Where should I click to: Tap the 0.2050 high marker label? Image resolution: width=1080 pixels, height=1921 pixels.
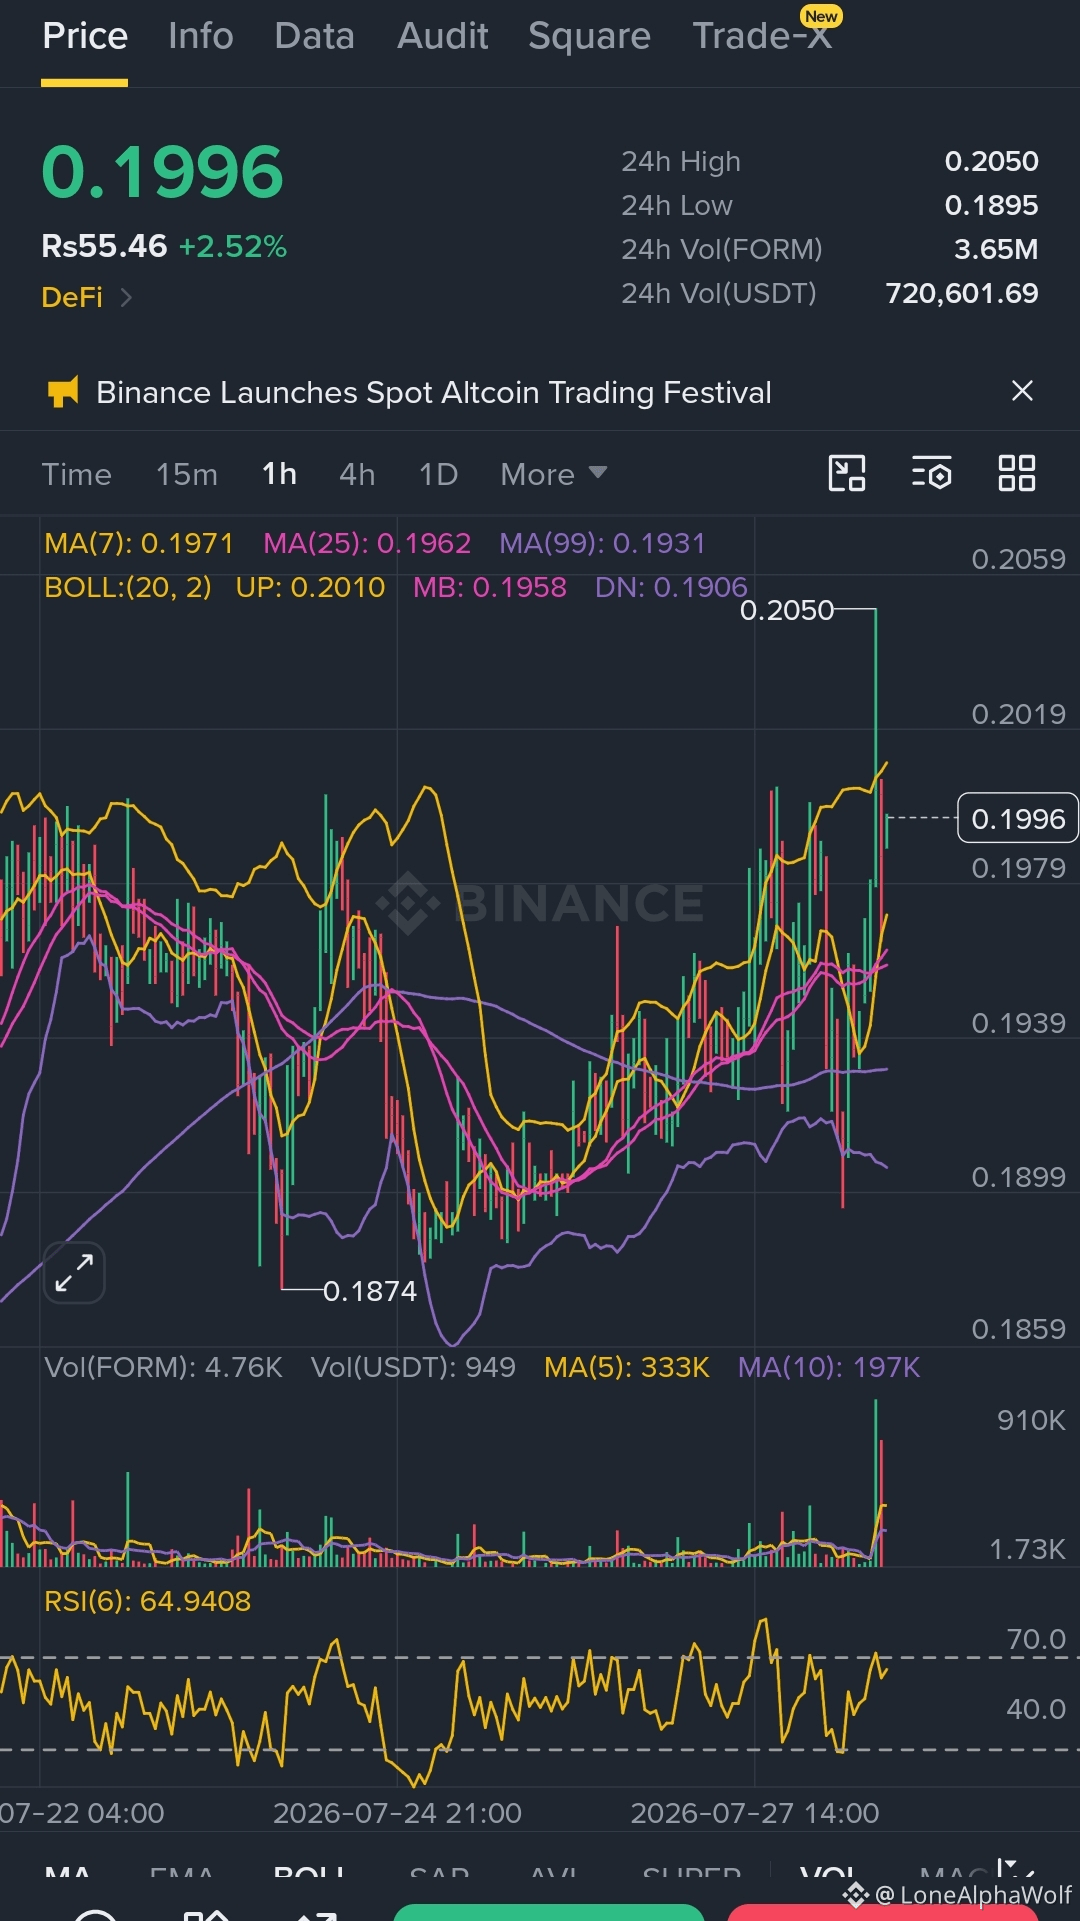pyautogui.click(x=787, y=610)
